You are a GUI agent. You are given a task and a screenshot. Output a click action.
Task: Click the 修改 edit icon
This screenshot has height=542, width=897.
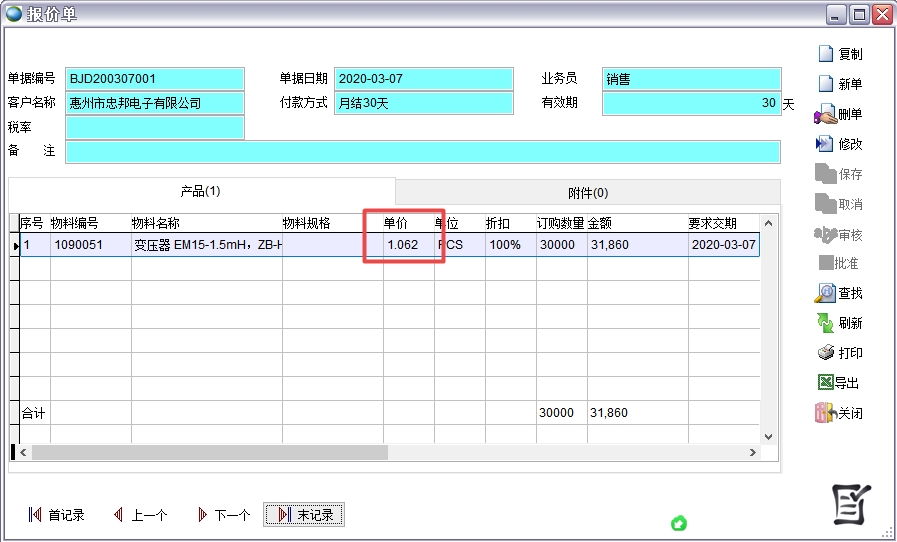(x=826, y=144)
